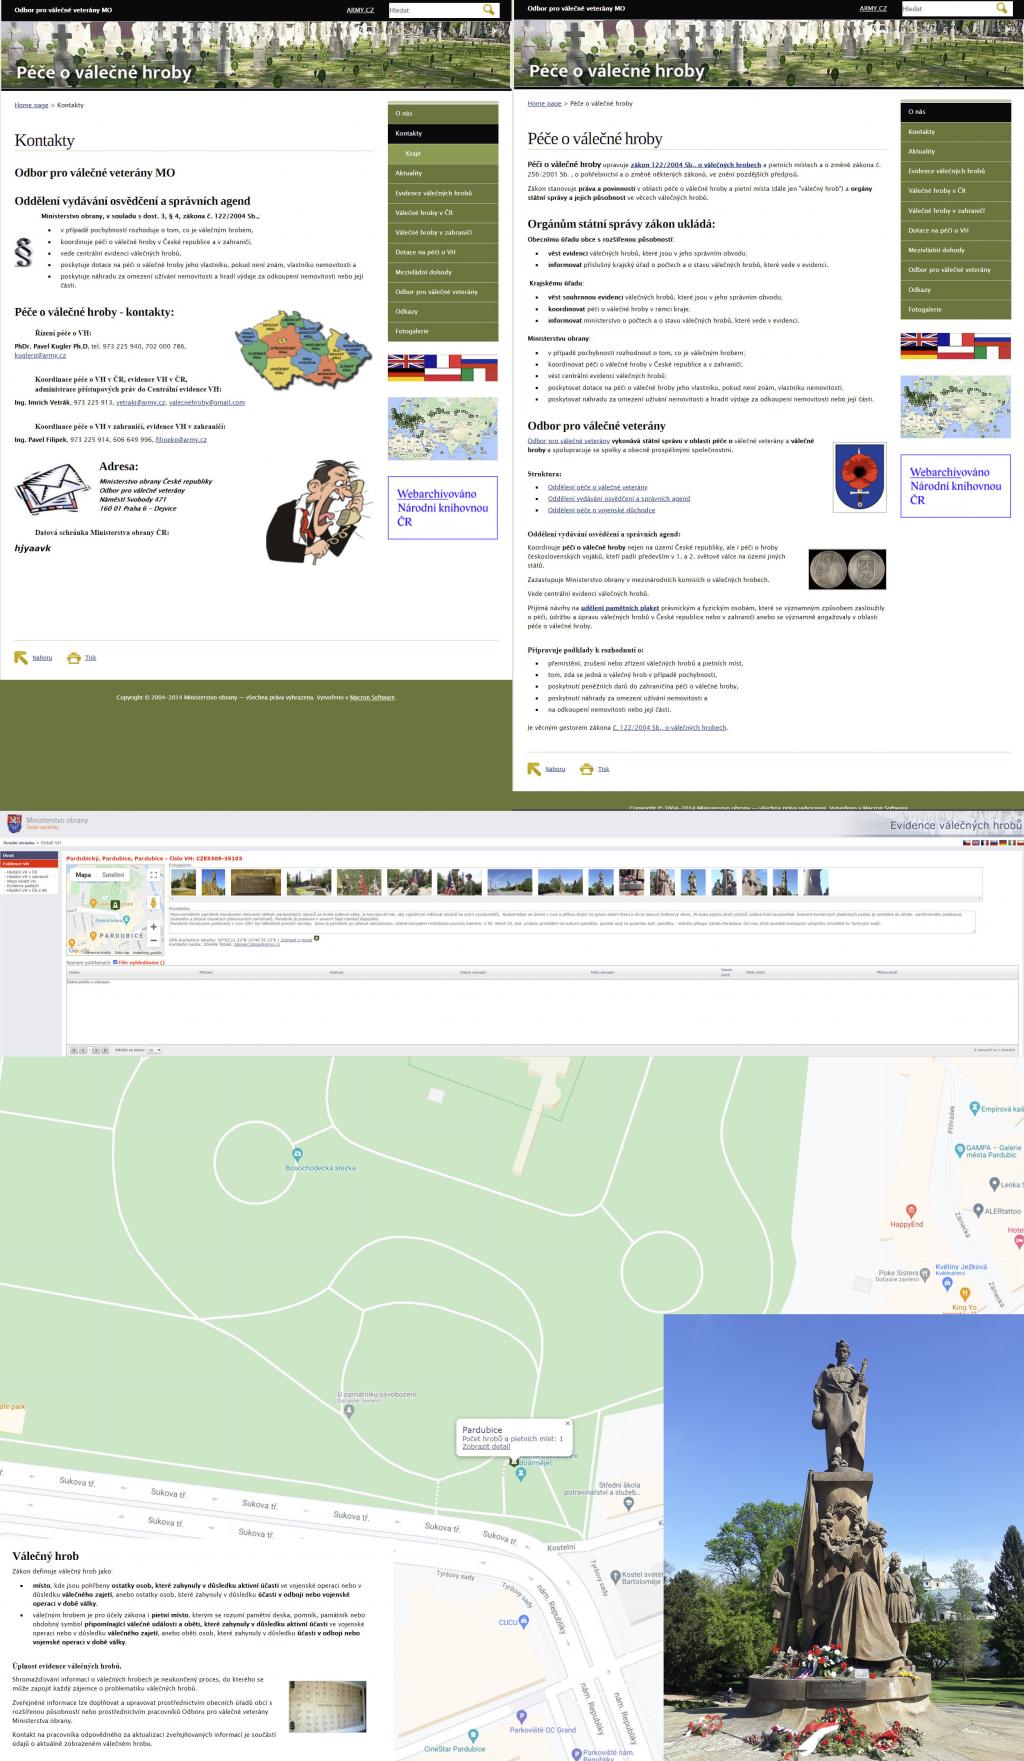Open 'Zobrazit detail' link in map popup
This screenshot has width=1024, height=1761.
tap(486, 1446)
